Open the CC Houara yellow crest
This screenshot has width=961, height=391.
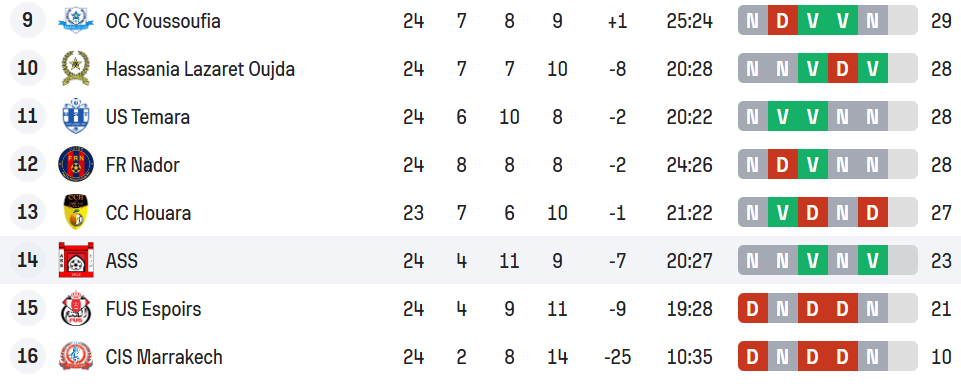point(76,212)
